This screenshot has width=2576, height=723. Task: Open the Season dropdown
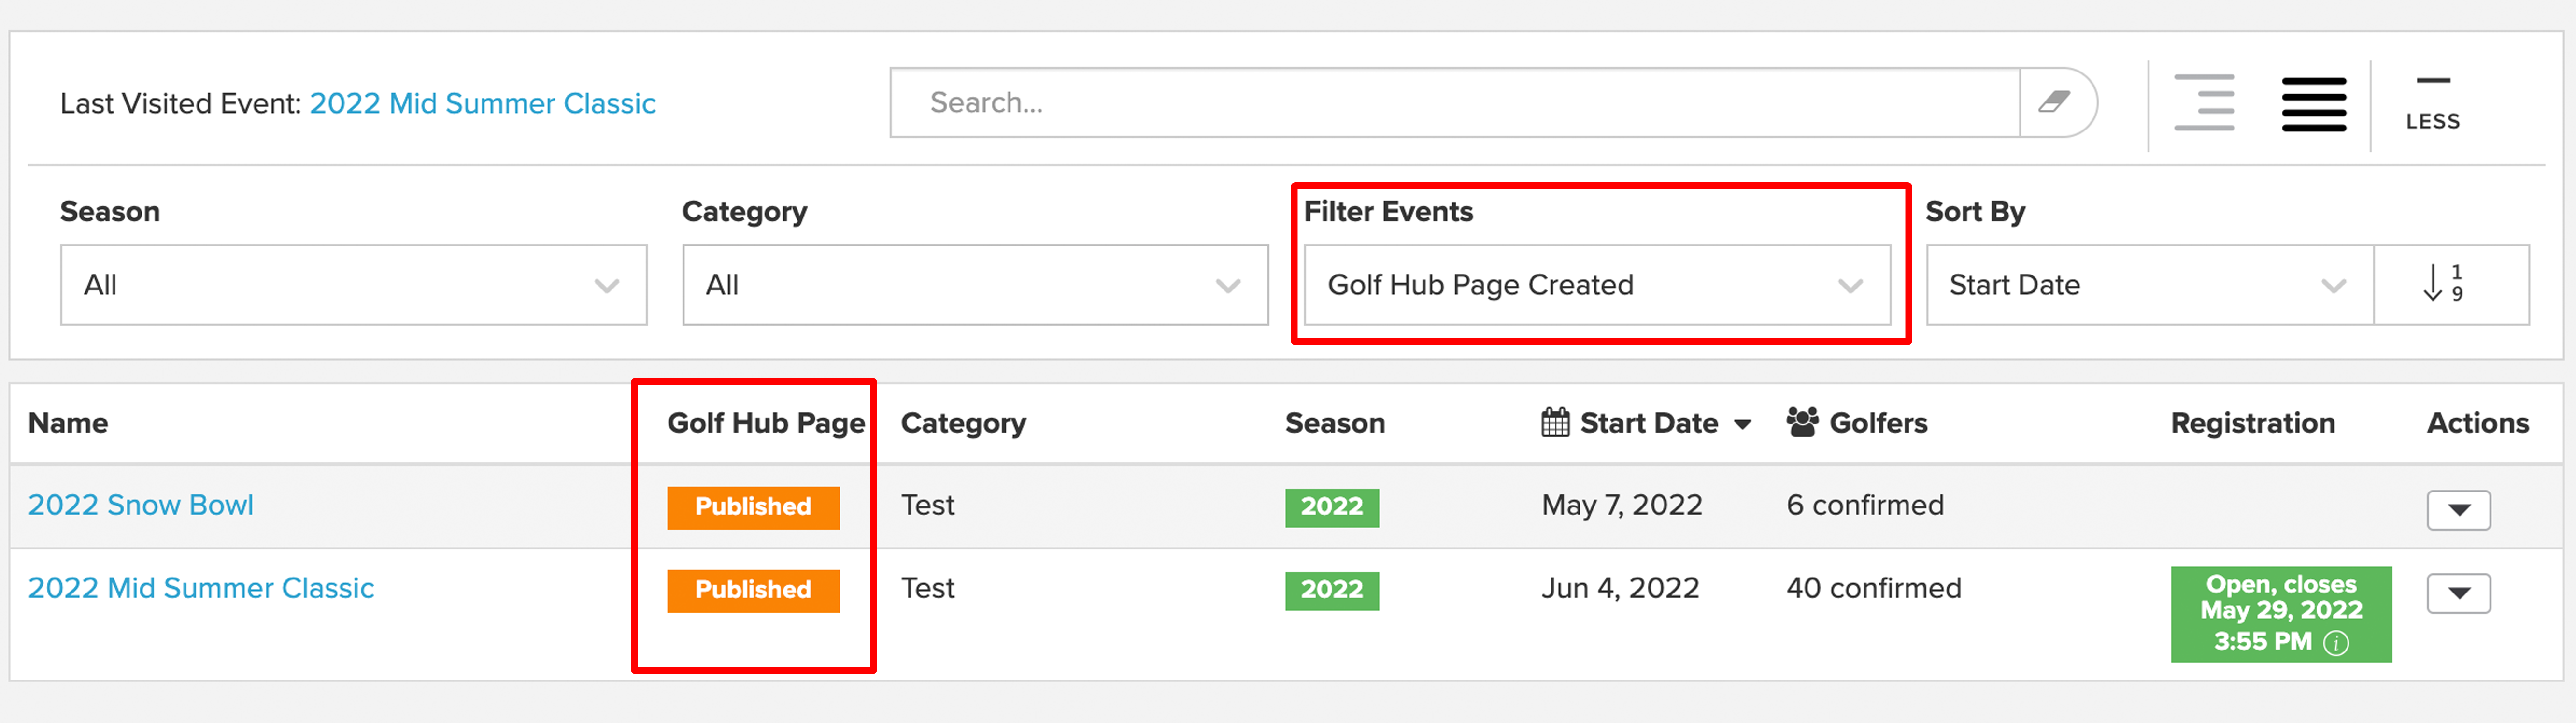click(353, 285)
